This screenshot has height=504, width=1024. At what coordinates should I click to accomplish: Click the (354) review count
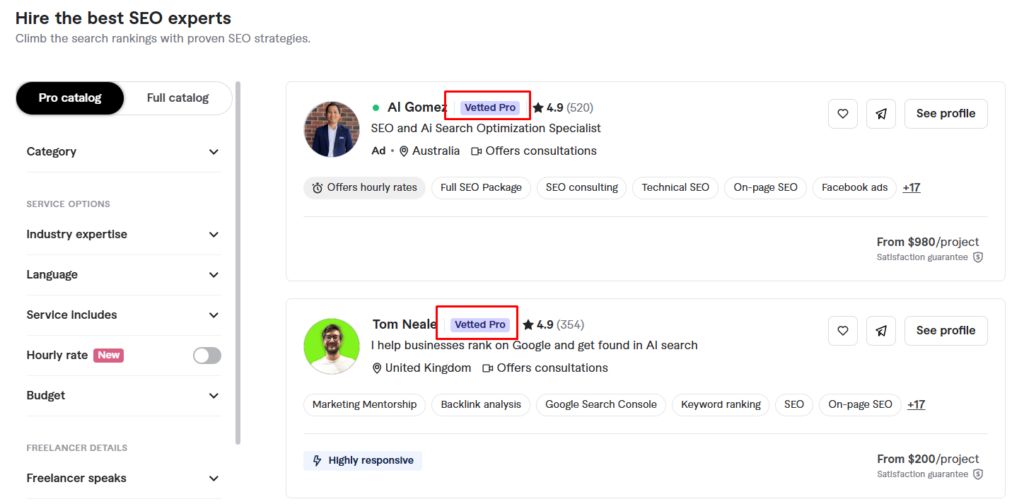[570, 324]
